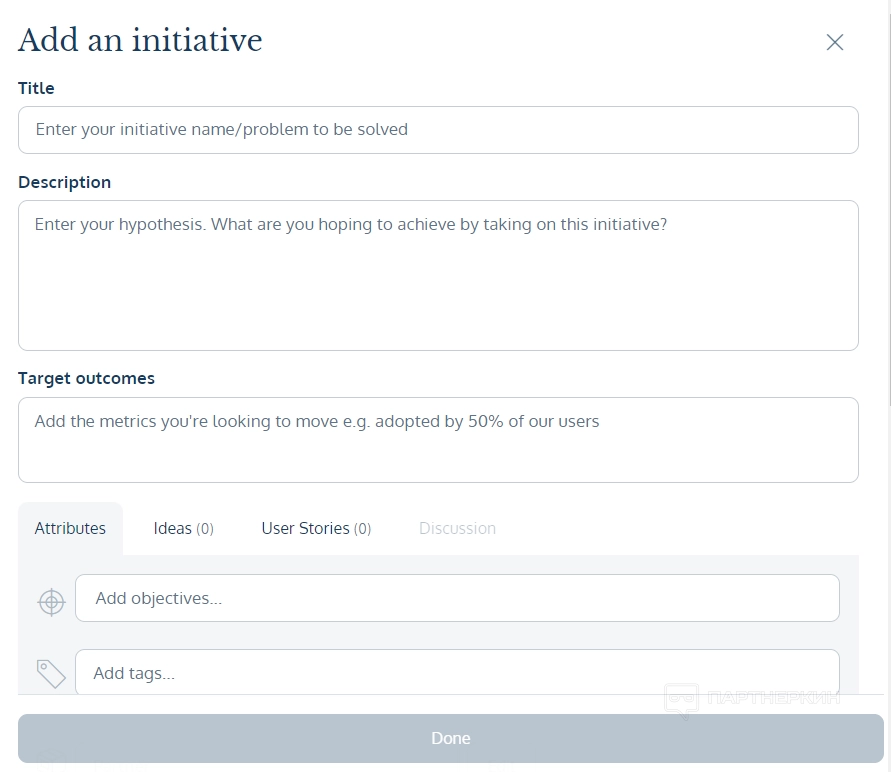Click the Add an initiative heading
This screenshot has height=772, width=891.
(x=140, y=40)
